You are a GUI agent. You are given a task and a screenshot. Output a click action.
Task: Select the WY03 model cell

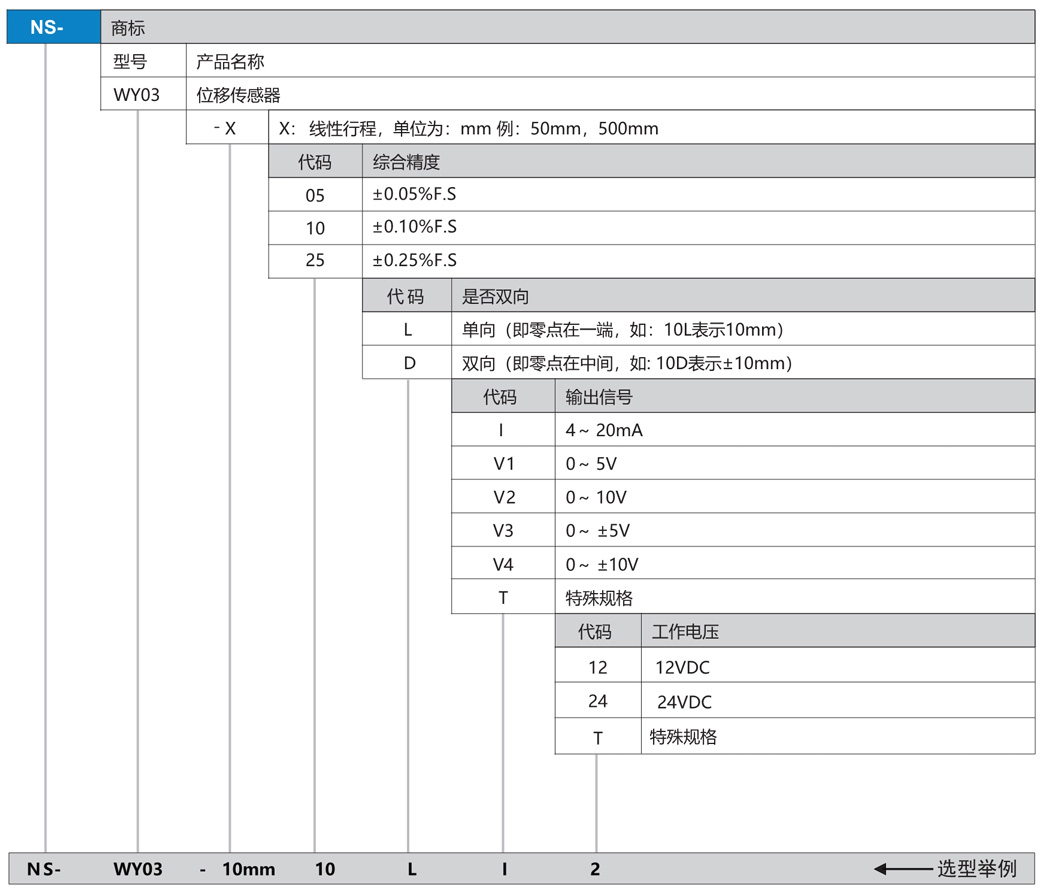137,95
